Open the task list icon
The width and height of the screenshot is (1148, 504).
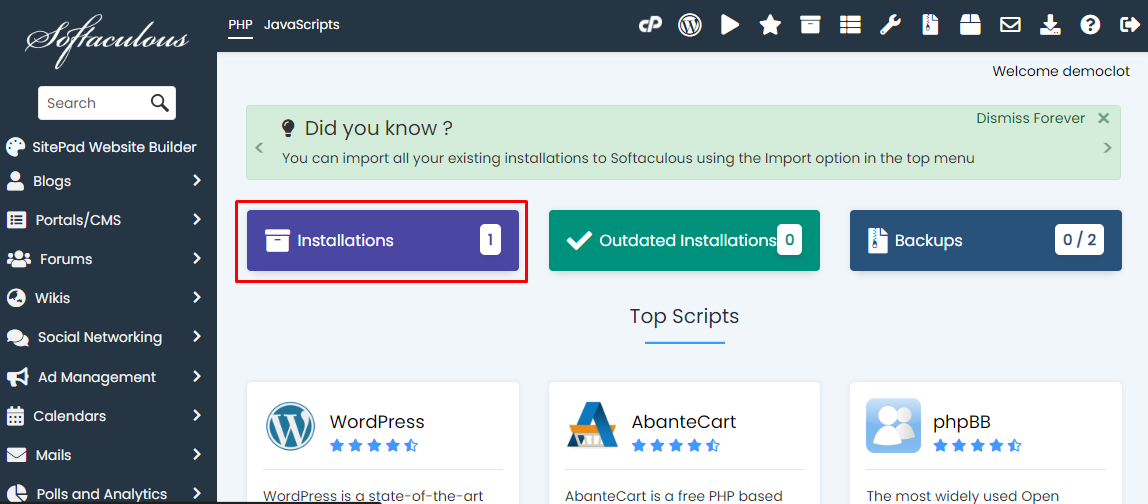(850, 26)
